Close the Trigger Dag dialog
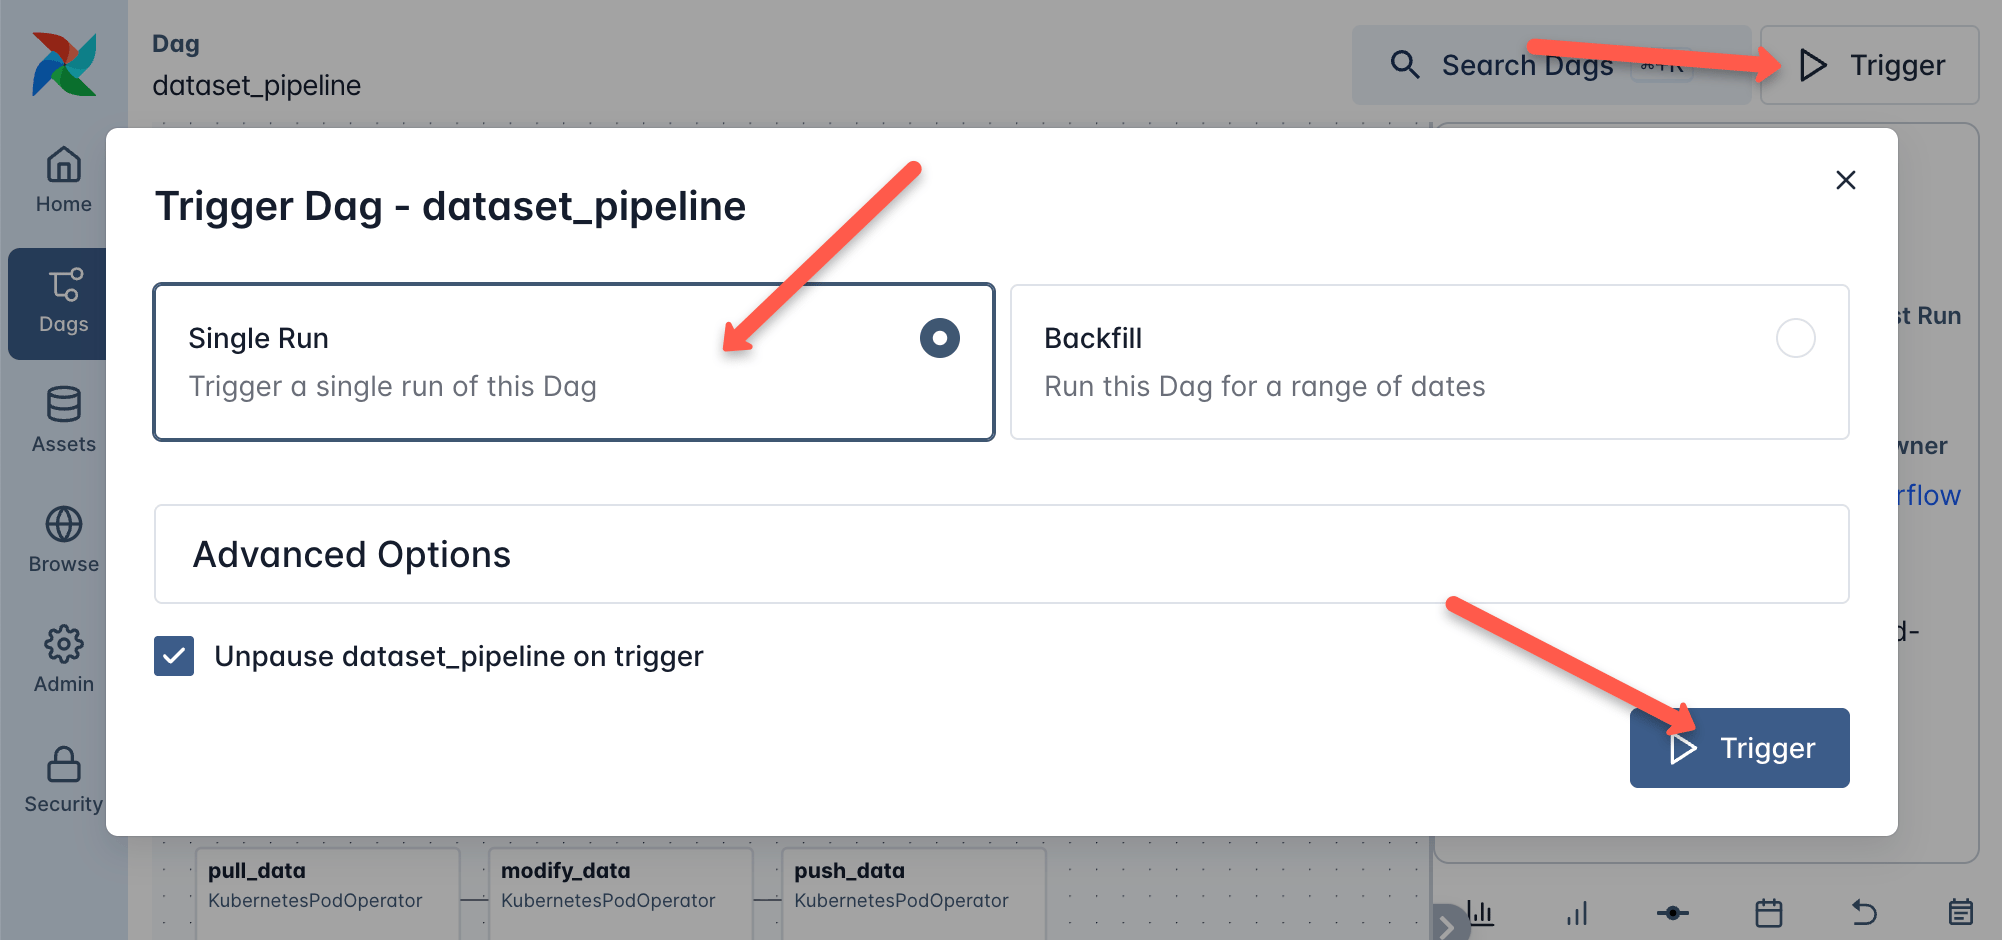The width and height of the screenshot is (2002, 940). (1846, 180)
